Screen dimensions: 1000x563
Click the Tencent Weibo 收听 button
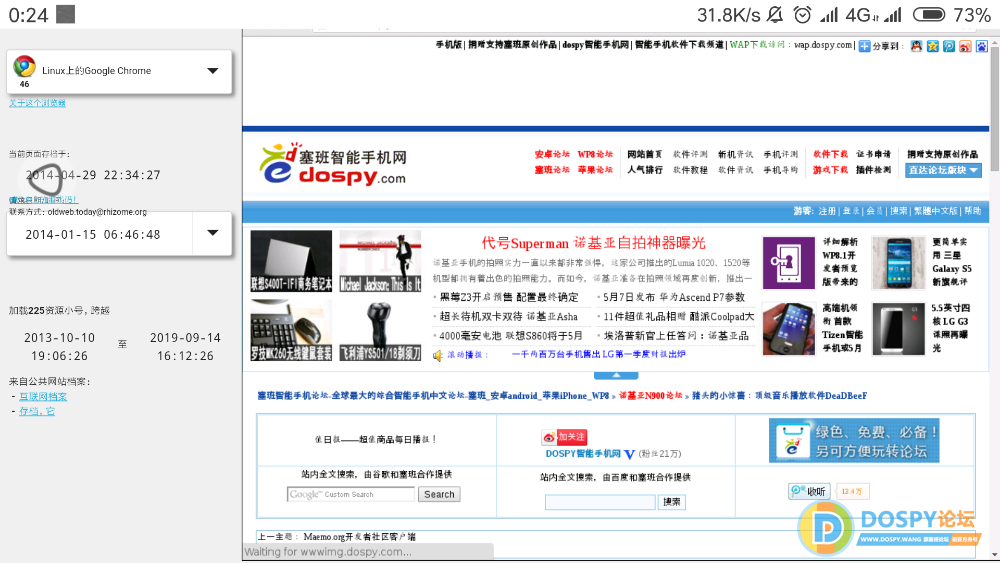[809, 492]
